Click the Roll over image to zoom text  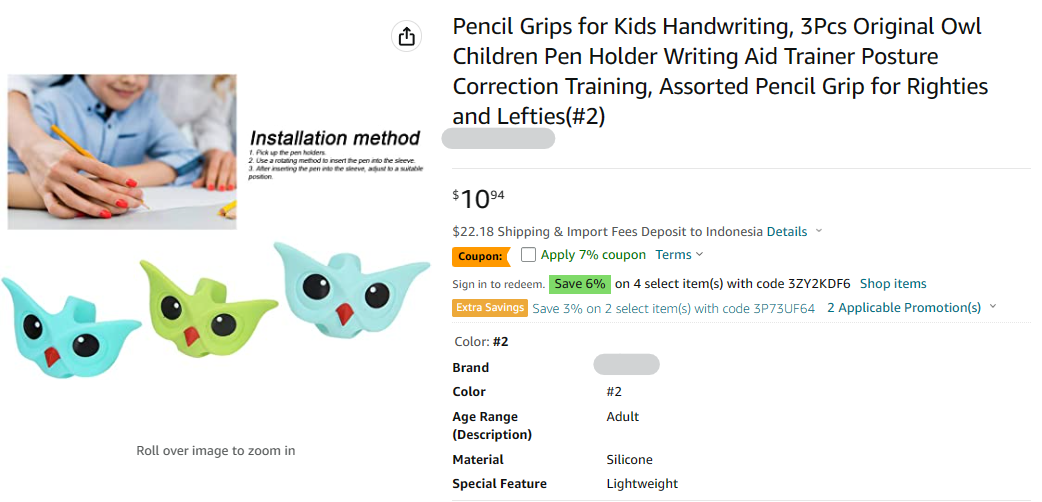coord(215,451)
